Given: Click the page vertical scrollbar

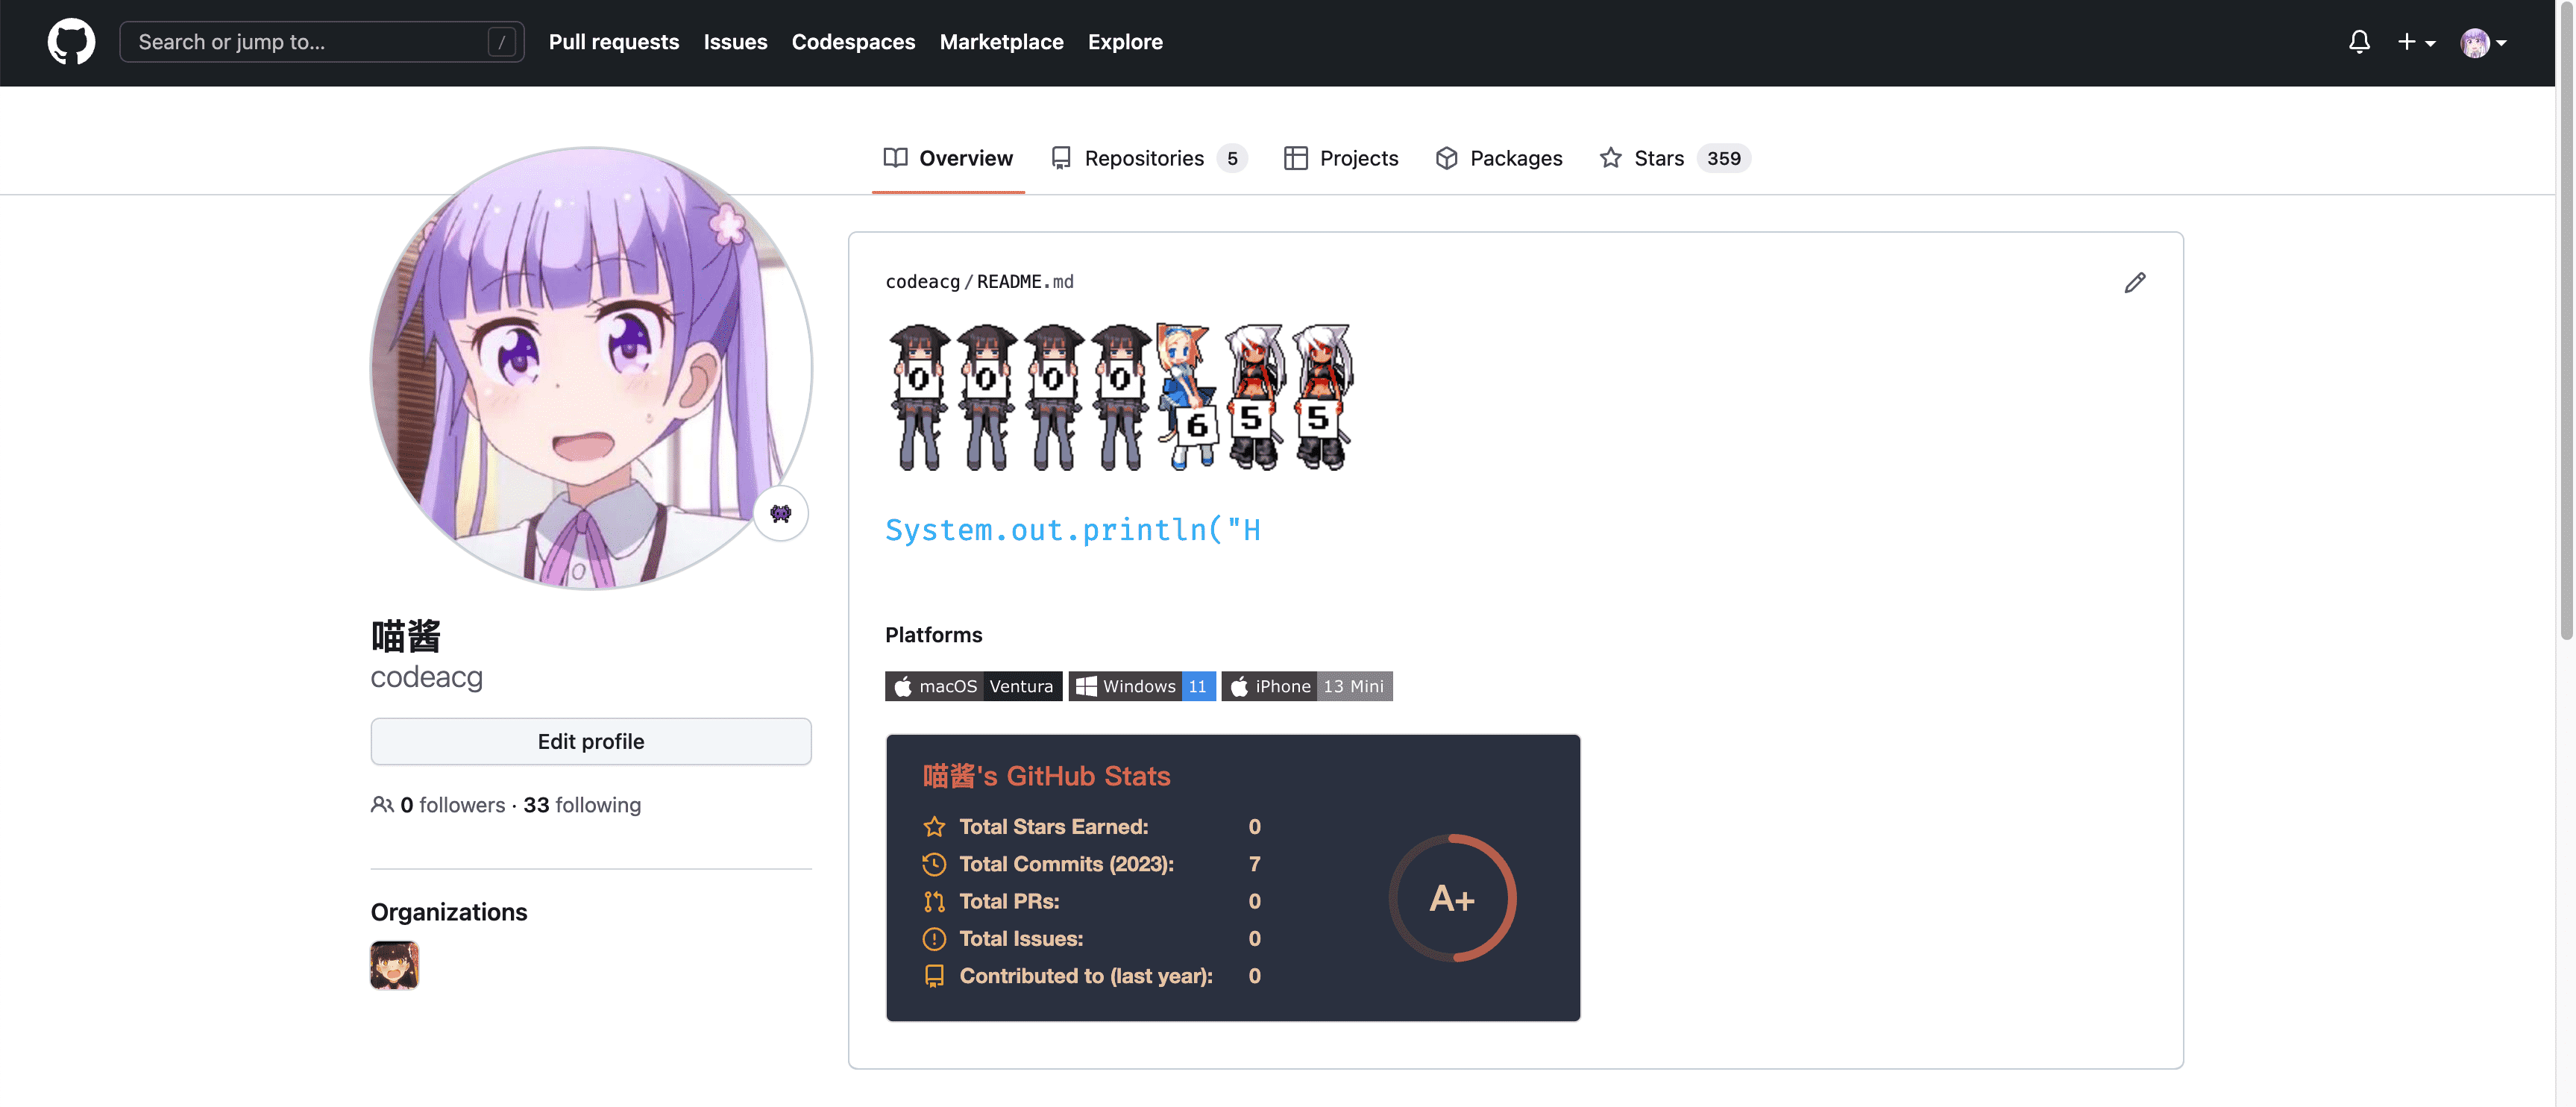Looking at the screenshot, I should 2566,320.
